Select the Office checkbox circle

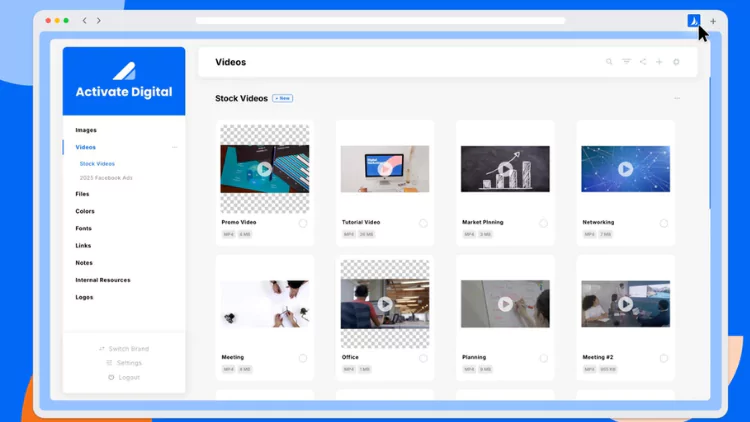pyautogui.click(x=423, y=358)
